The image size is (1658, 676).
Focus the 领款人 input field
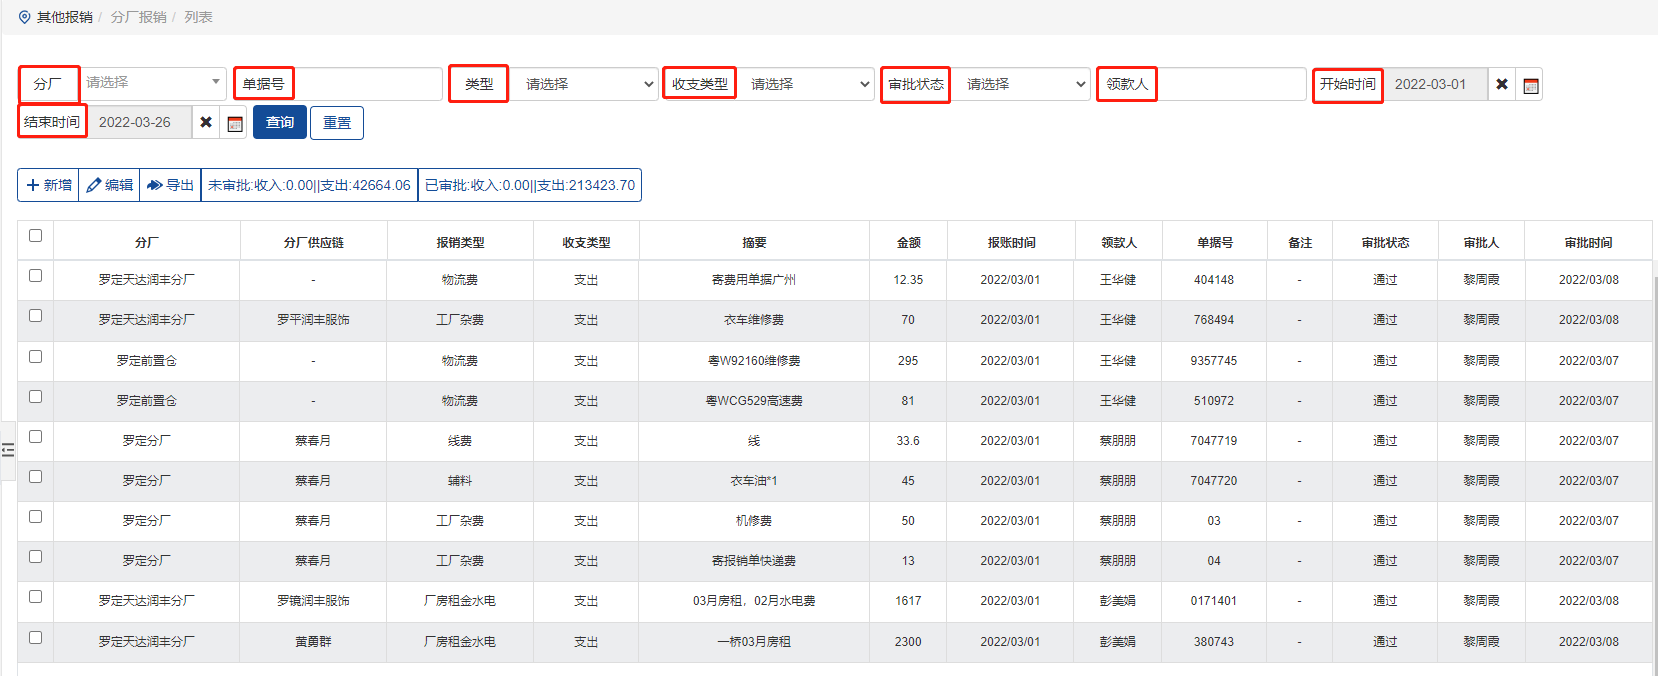1232,84
